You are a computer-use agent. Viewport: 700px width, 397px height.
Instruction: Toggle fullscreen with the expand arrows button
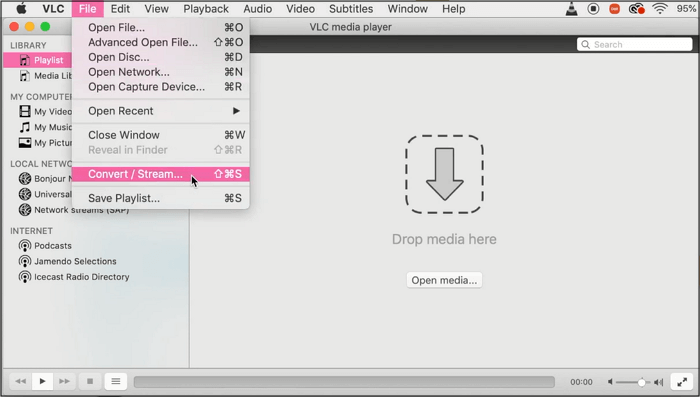coord(682,382)
